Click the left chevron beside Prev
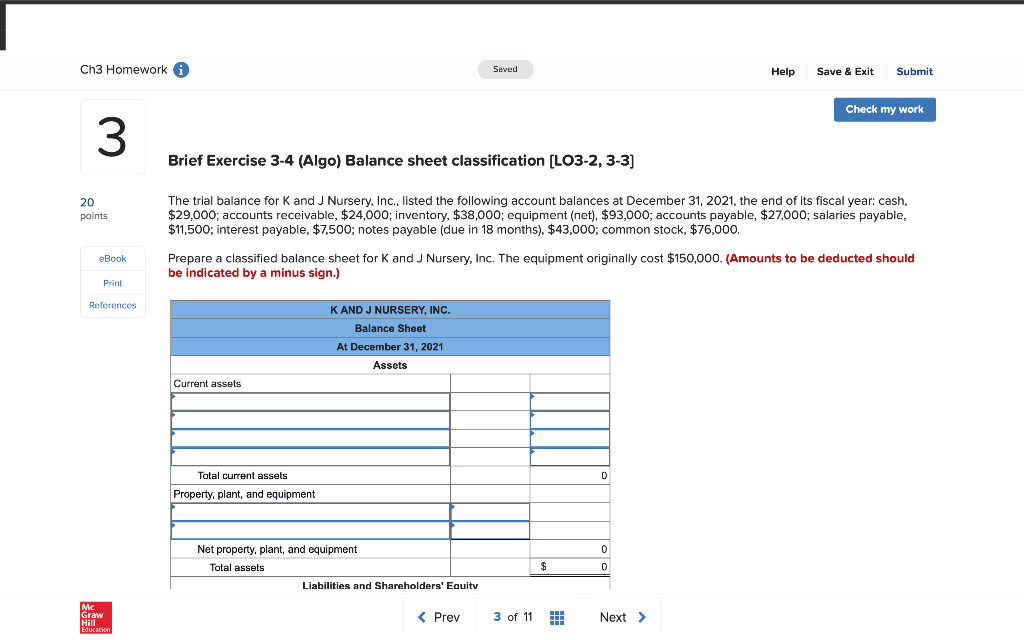The height and width of the screenshot is (640, 1024). pos(421,617)
